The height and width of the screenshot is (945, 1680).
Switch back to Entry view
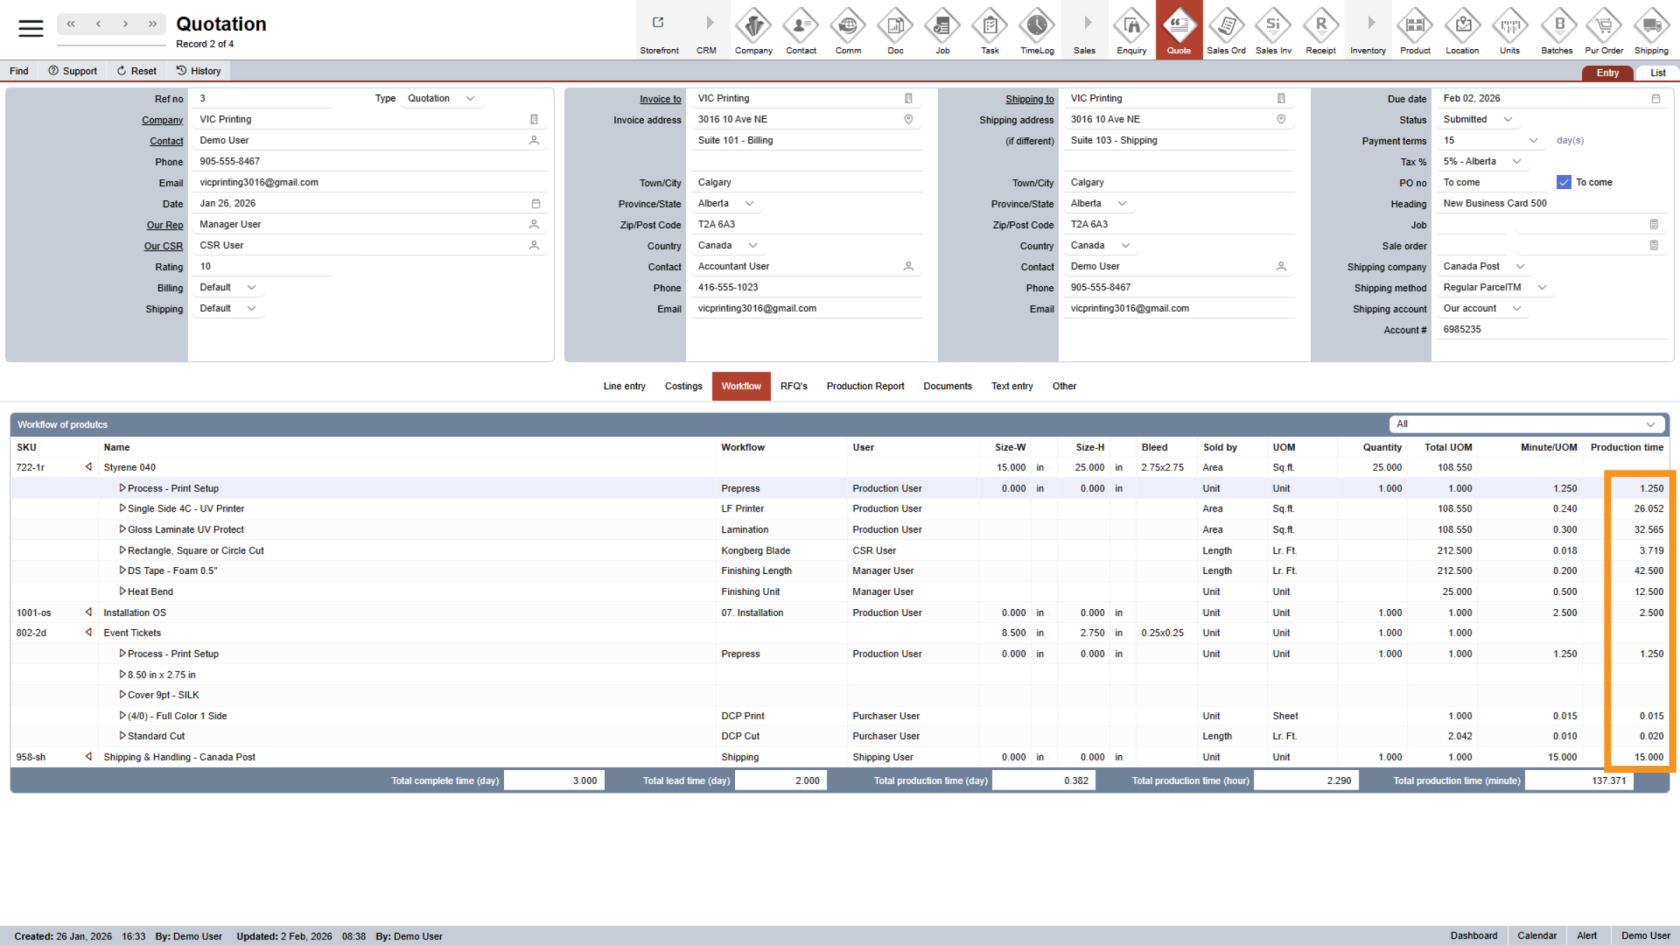1607,72
